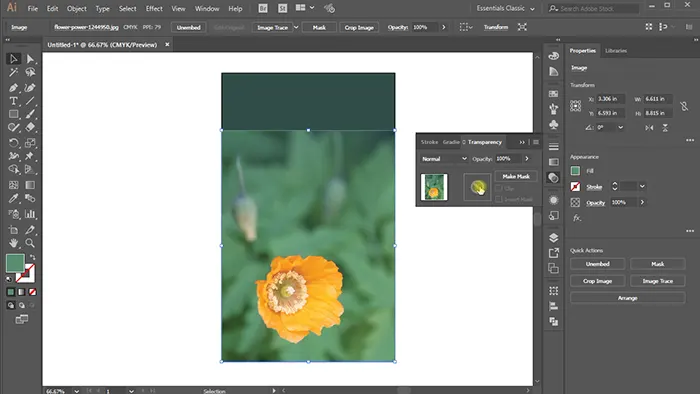The height and width of the screenshot is (394, 700).
Task: Click Unembed in Quick Actions
Action: coord(597,264)
